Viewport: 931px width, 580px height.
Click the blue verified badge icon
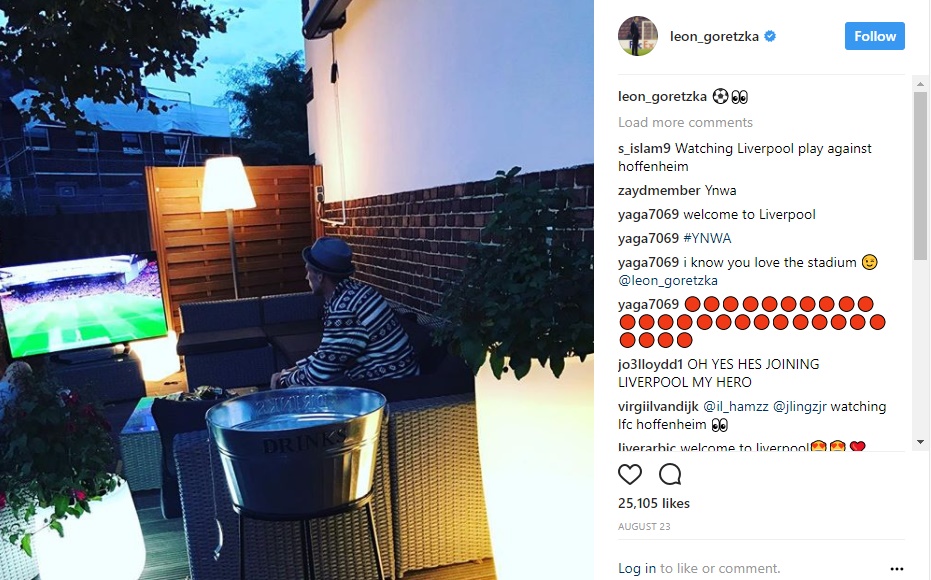(x=770, y=36)
